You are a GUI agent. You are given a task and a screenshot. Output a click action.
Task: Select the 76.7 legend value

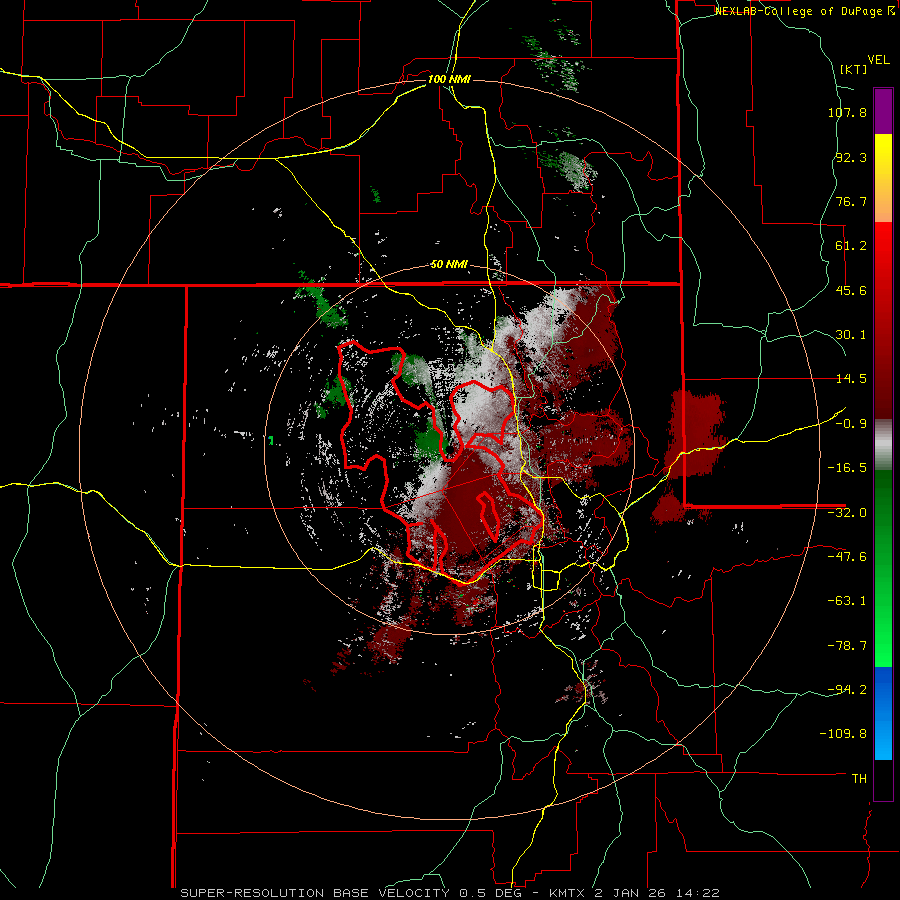point(851,201)
